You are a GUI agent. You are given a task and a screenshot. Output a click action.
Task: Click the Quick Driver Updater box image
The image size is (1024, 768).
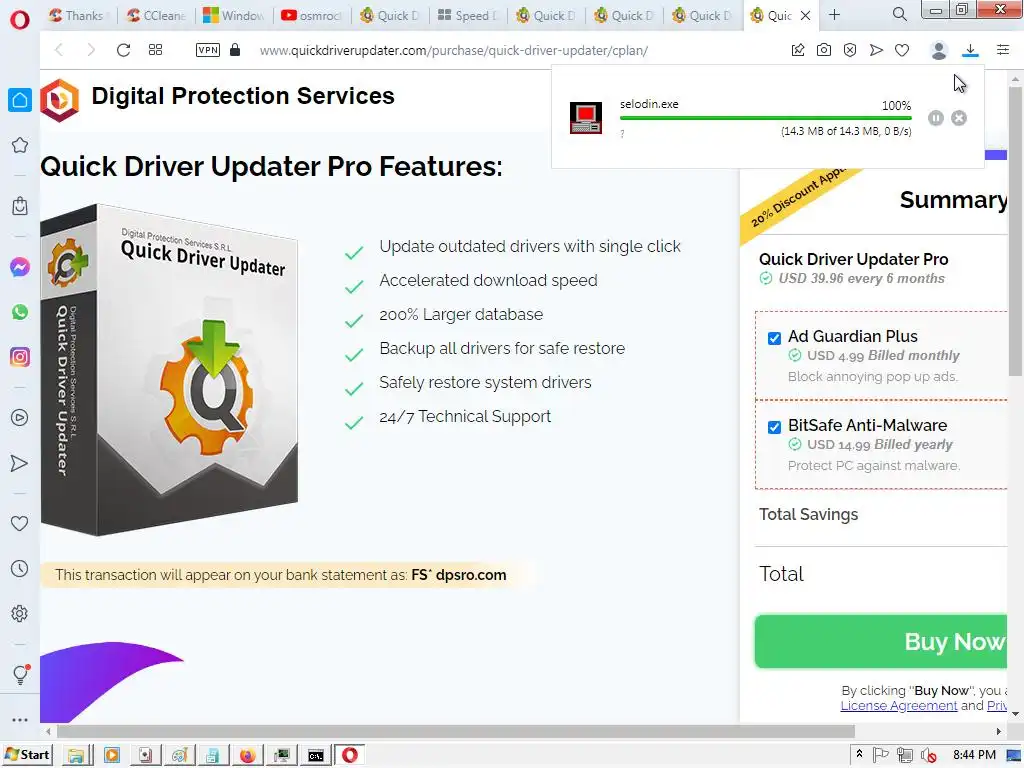pyautogui.click(x=169, y=370)
